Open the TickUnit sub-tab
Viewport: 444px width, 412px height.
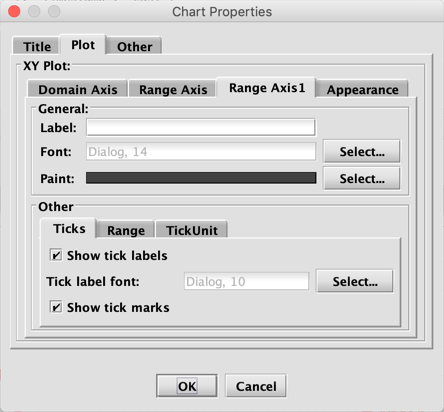pyautogui.click(x=192, y=230)
